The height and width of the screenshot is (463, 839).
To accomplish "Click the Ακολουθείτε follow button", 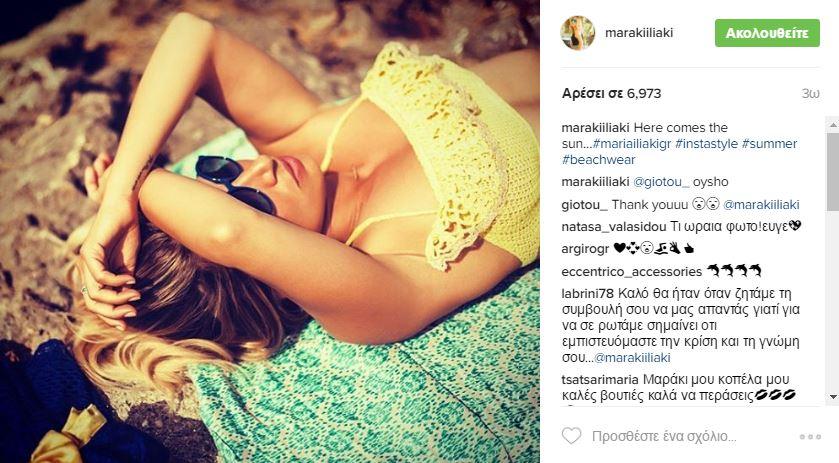I will (x=767, y=33).
